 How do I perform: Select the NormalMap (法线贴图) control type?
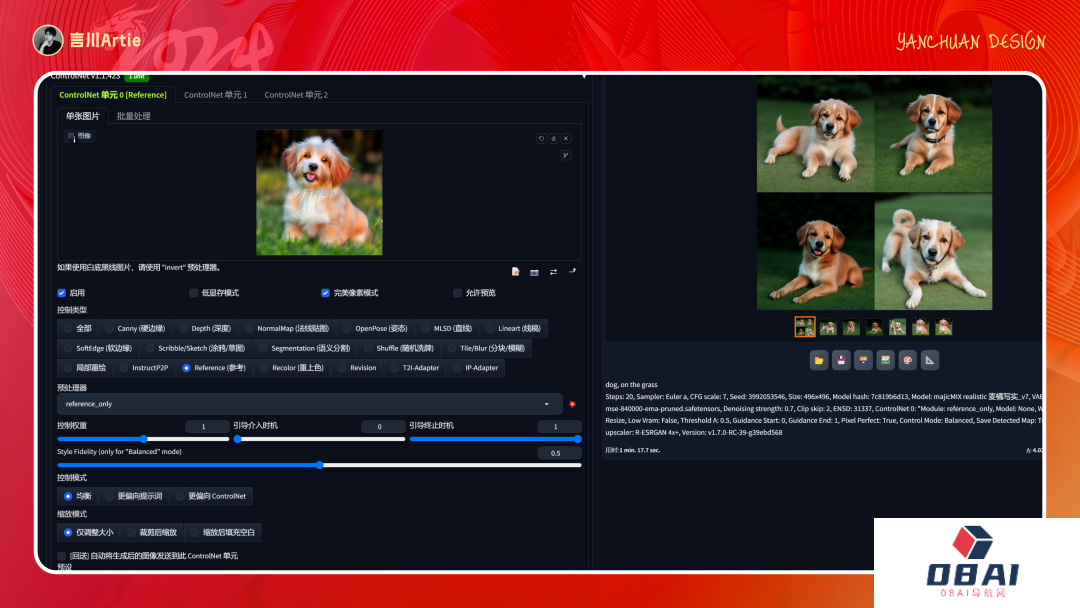(x=287, y=328)
